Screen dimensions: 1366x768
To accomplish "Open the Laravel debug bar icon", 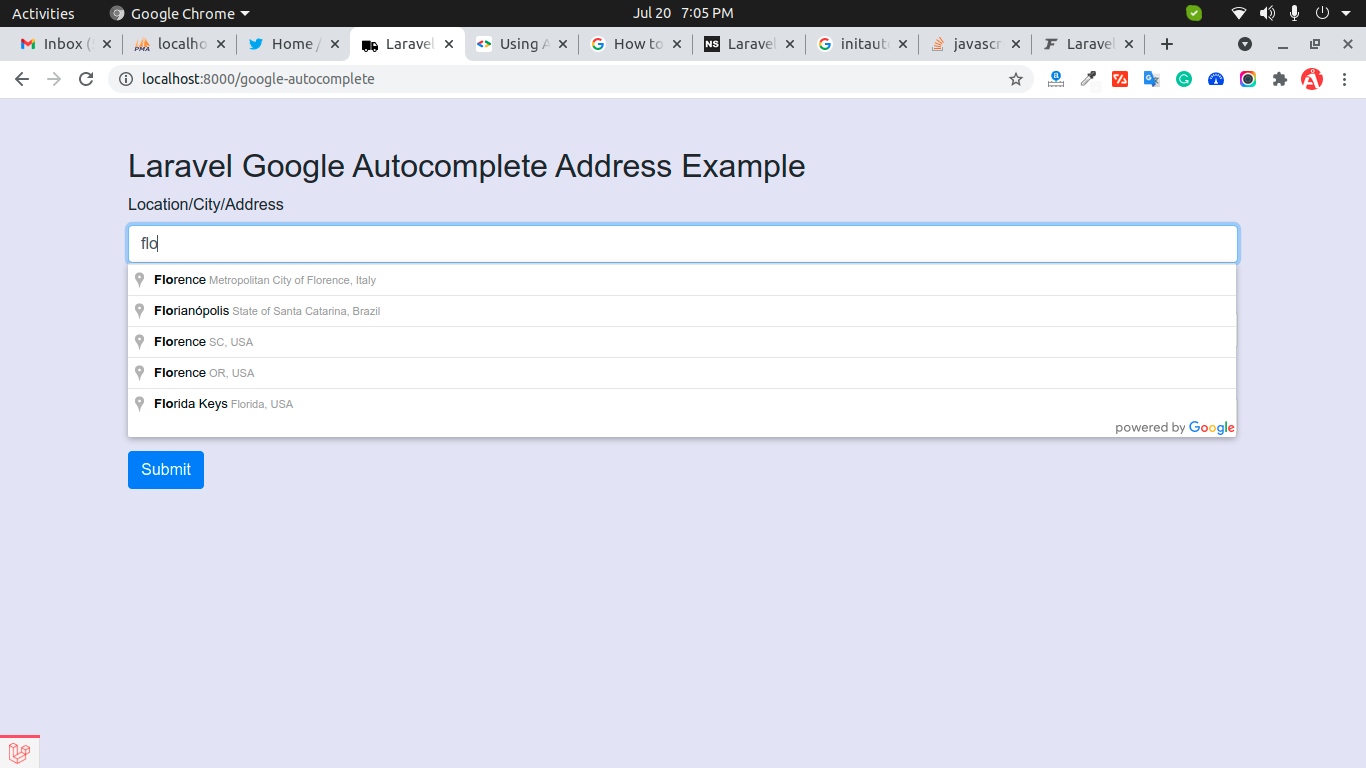I will [19, 752].
